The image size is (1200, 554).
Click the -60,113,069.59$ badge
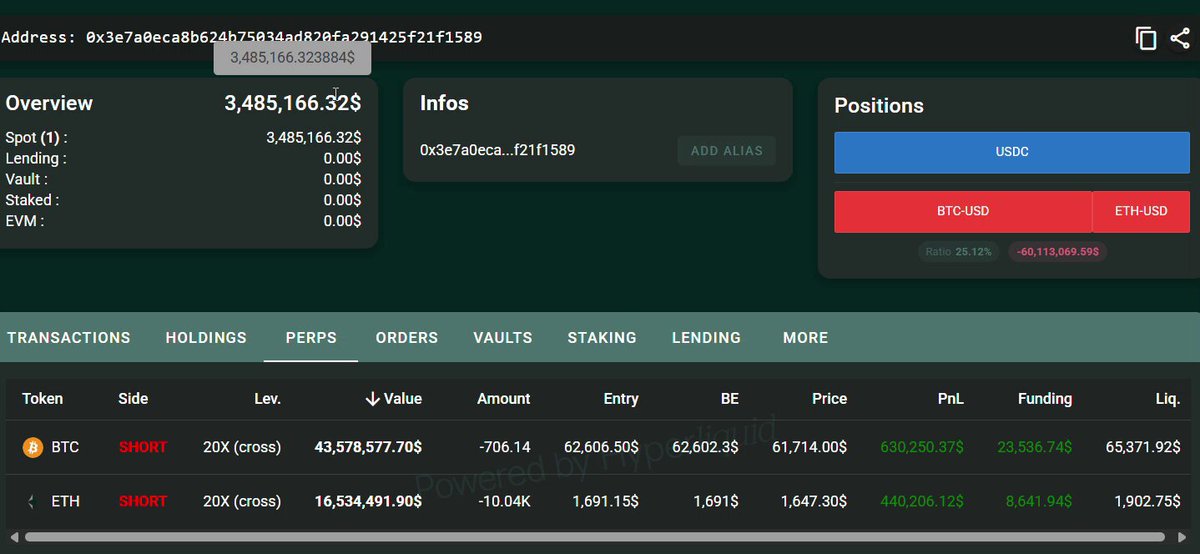(x=1057, y=252)
